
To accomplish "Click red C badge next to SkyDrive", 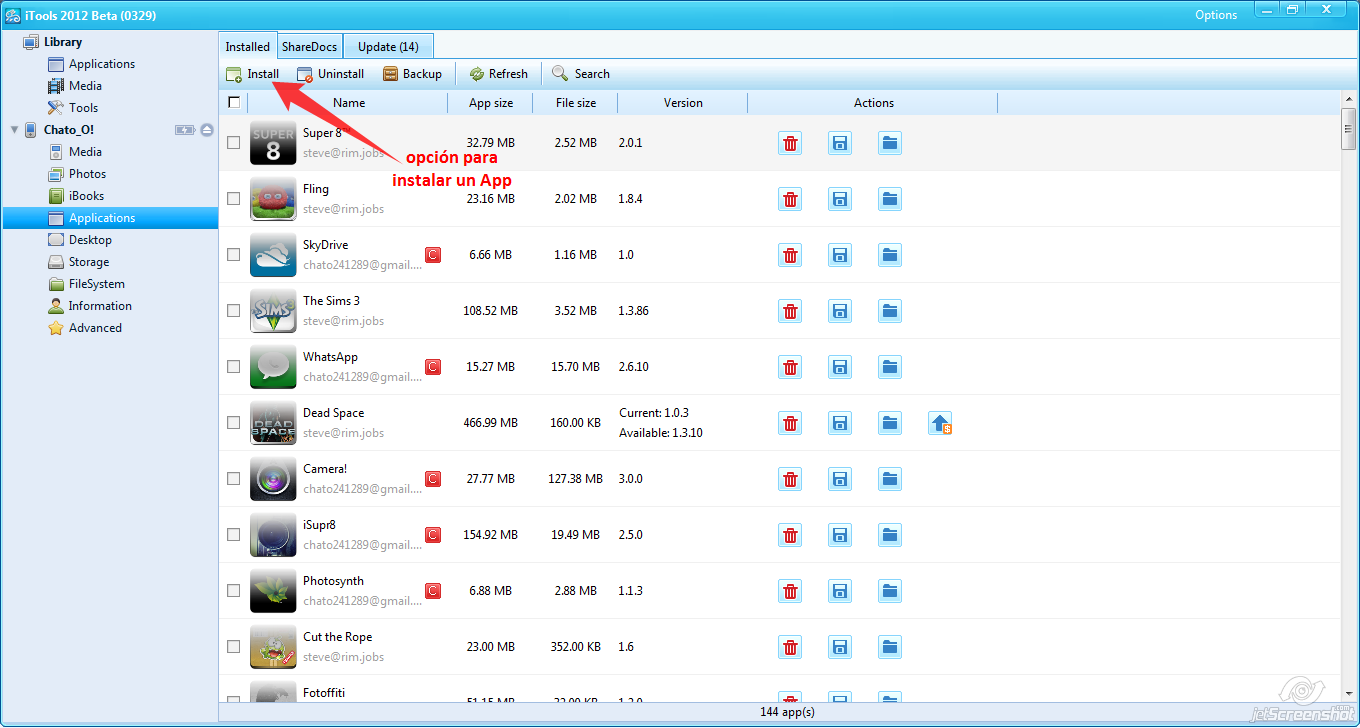I will 433,255.
